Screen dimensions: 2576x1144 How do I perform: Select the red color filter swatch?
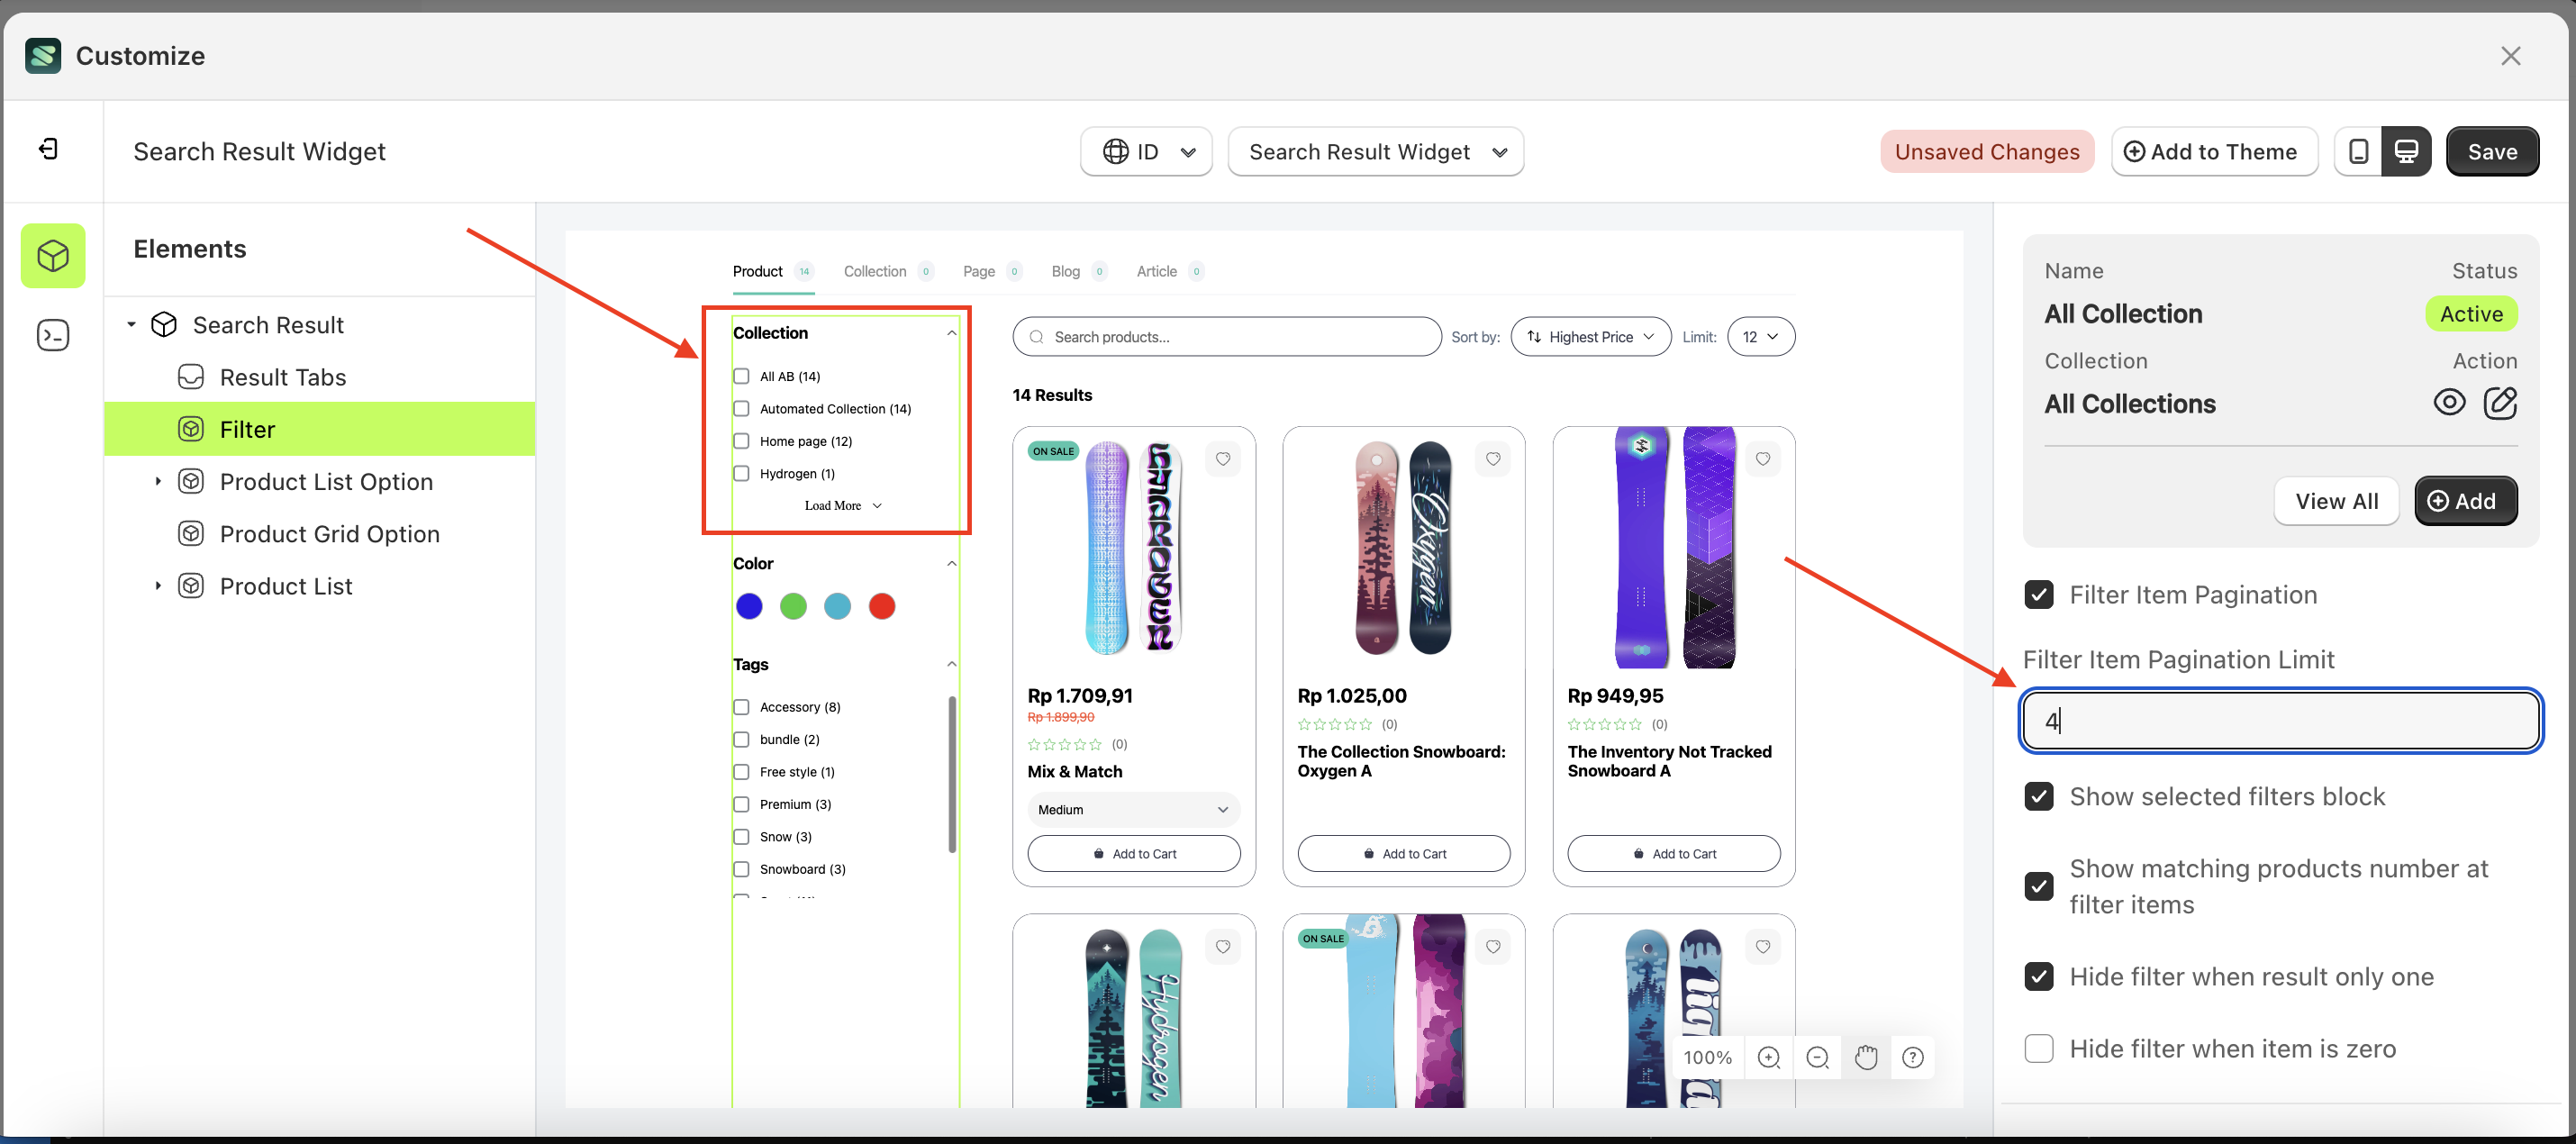click(x=881, y=606)
